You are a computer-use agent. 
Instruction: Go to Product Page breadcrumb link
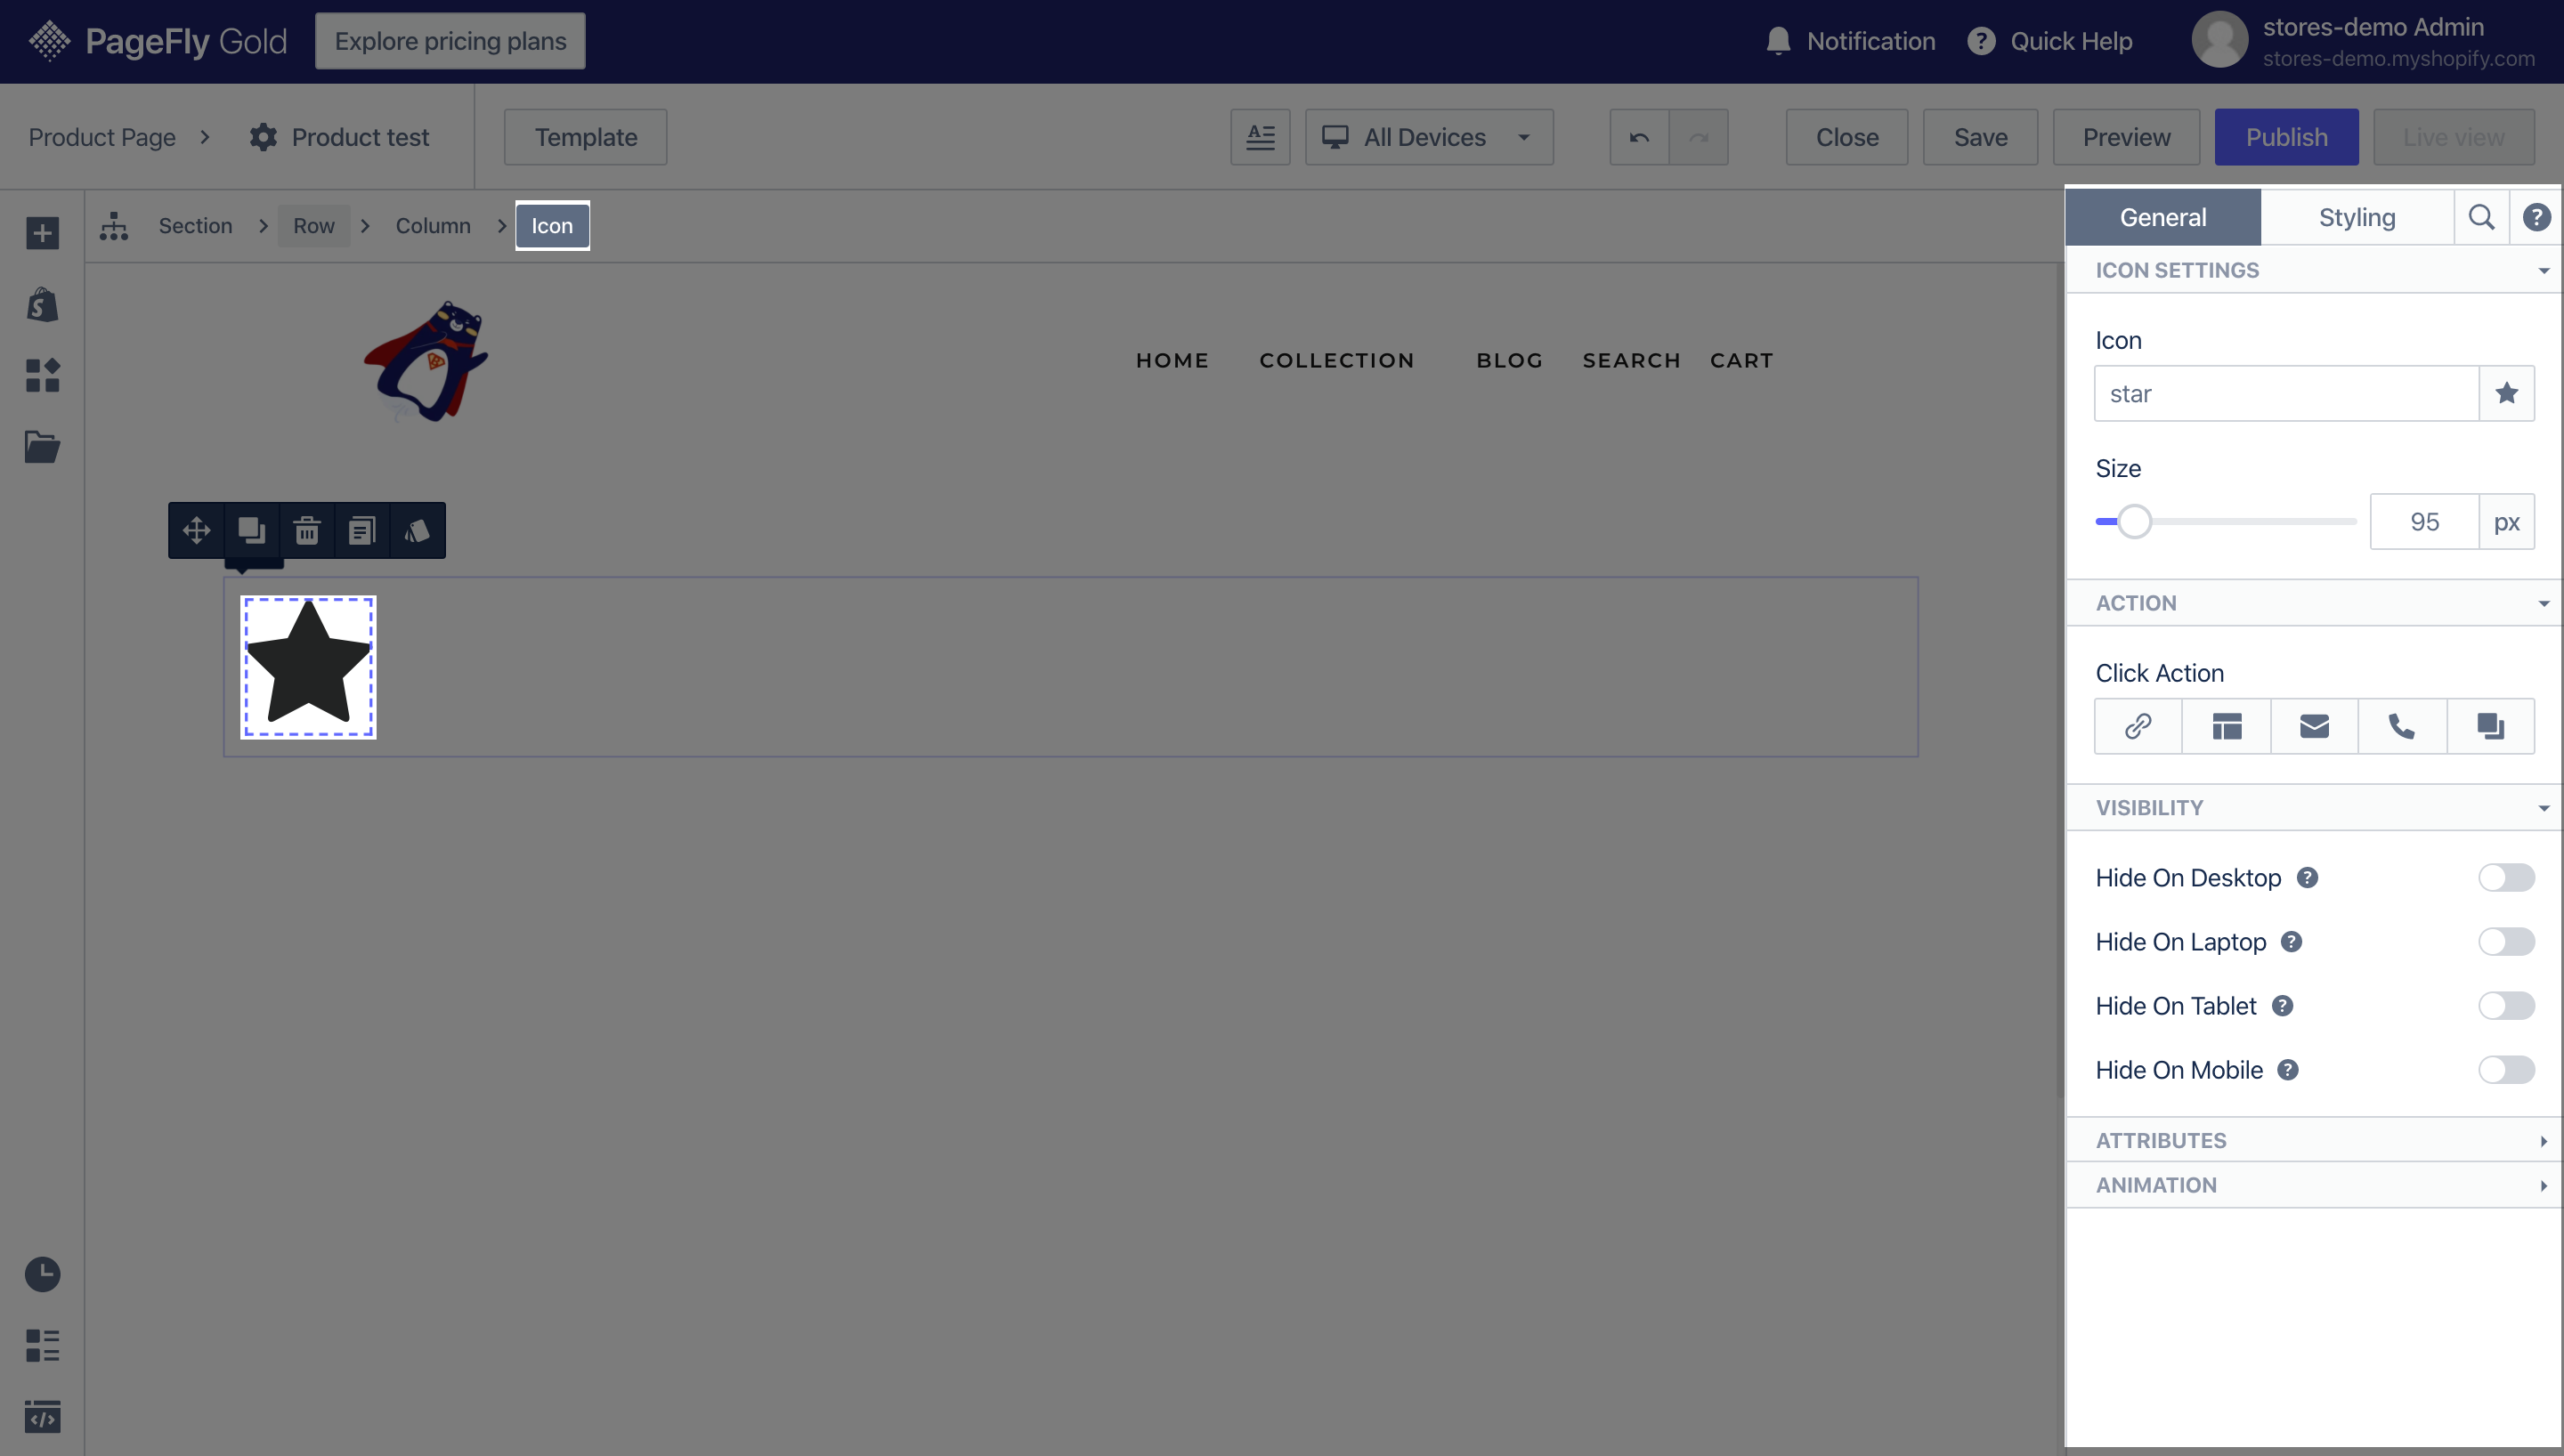coord(102,137)
